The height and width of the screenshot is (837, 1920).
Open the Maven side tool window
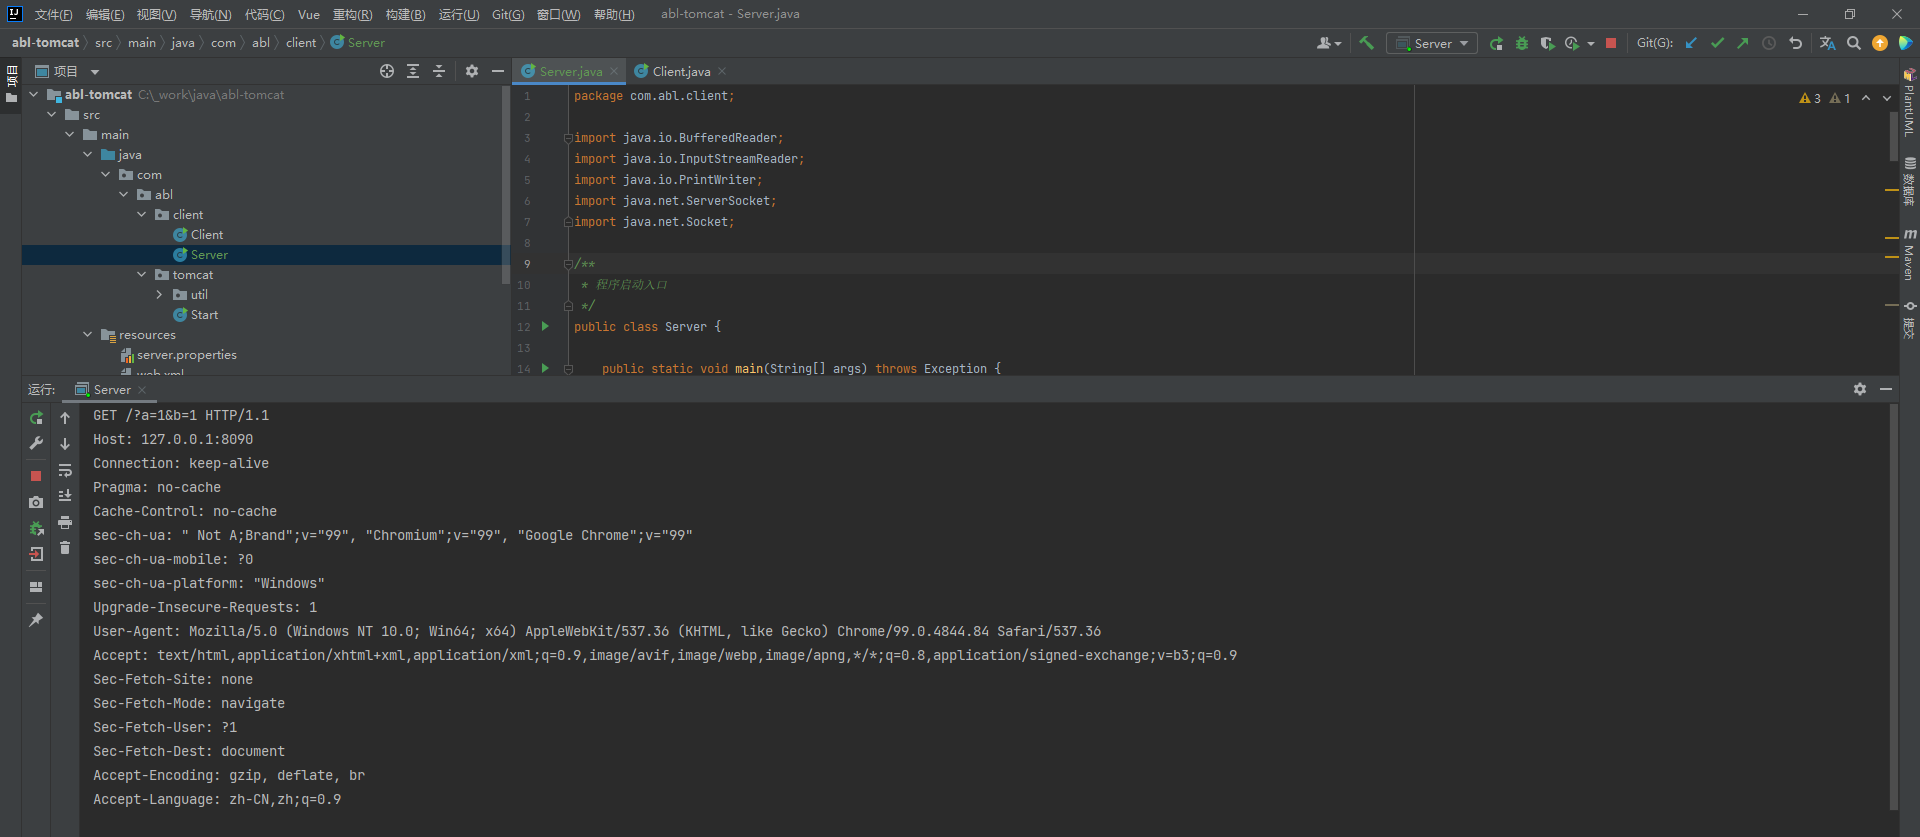(x=1909, y=255)
